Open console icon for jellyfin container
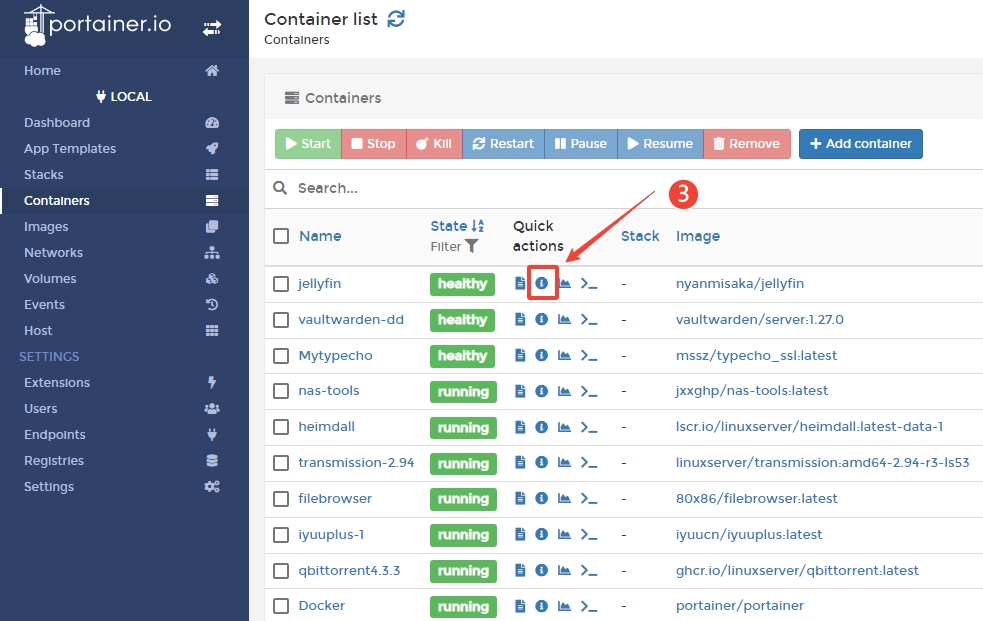Image resolution: width=983 pixels, height=621 pixels. pos(589,283)
